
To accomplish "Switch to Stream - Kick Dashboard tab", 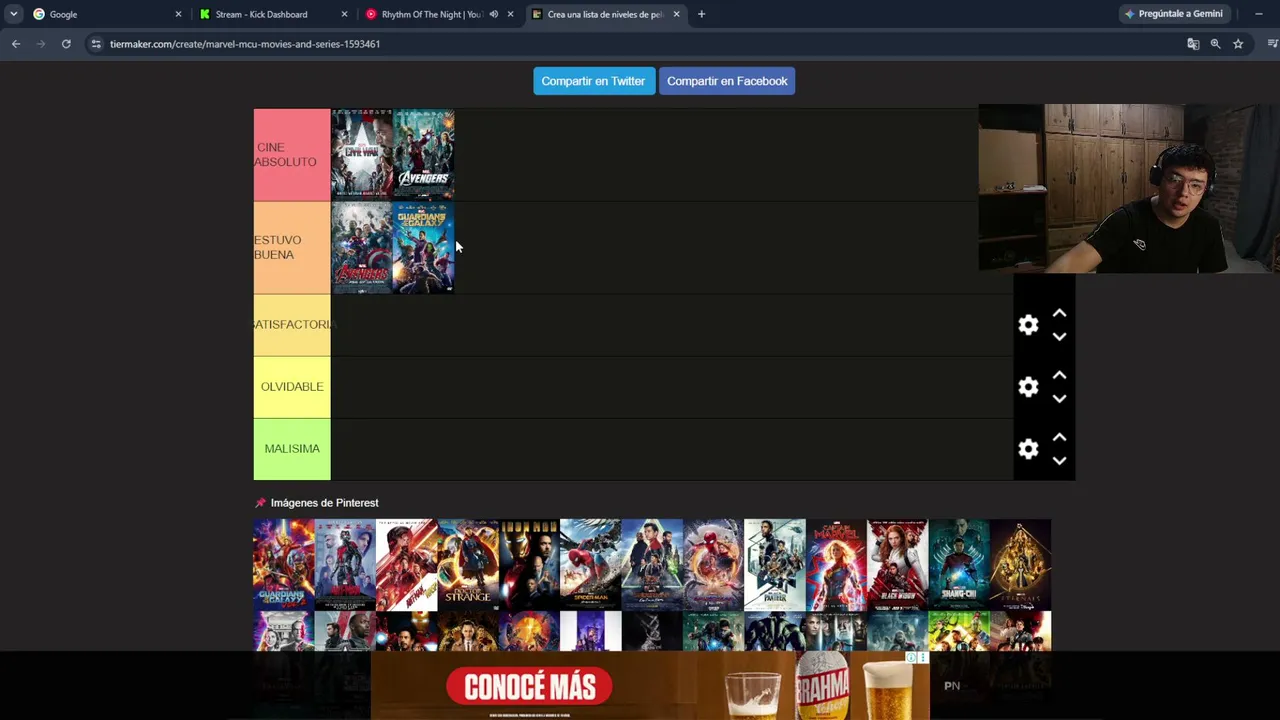I will click(273, 14).
